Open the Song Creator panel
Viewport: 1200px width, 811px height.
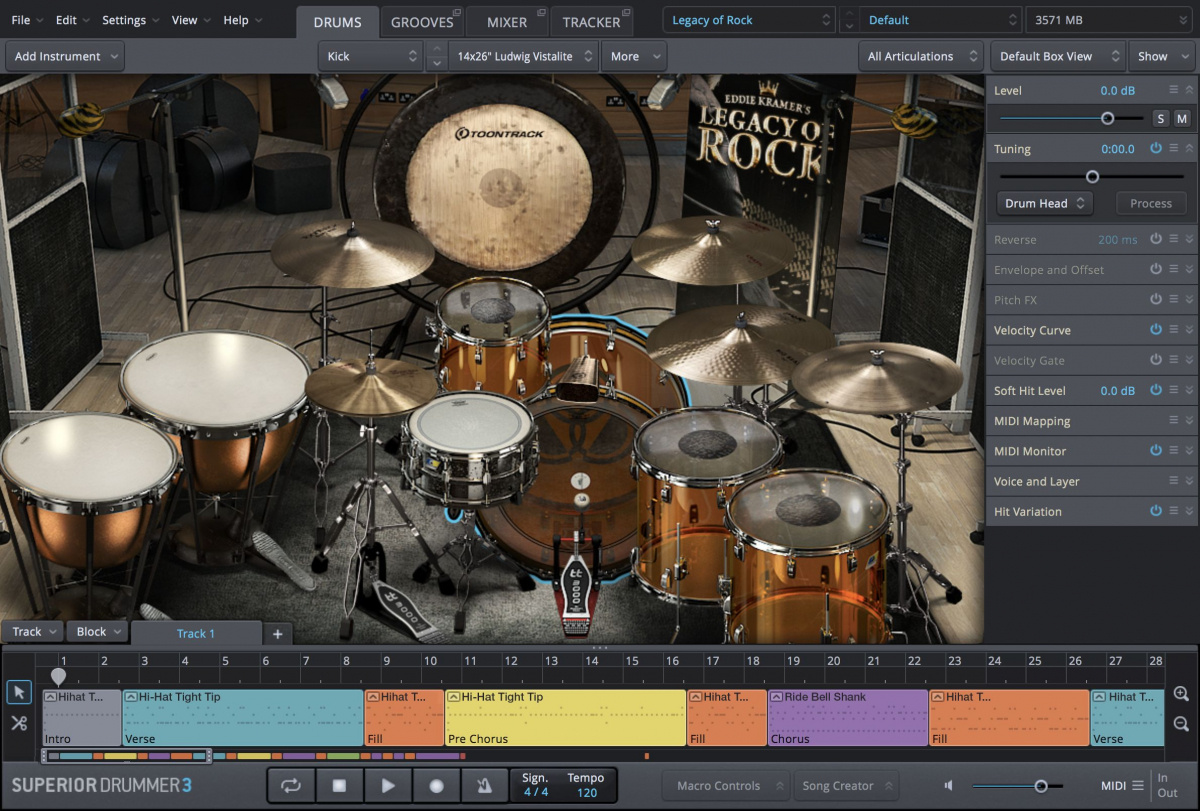click(x=846, y=785)
